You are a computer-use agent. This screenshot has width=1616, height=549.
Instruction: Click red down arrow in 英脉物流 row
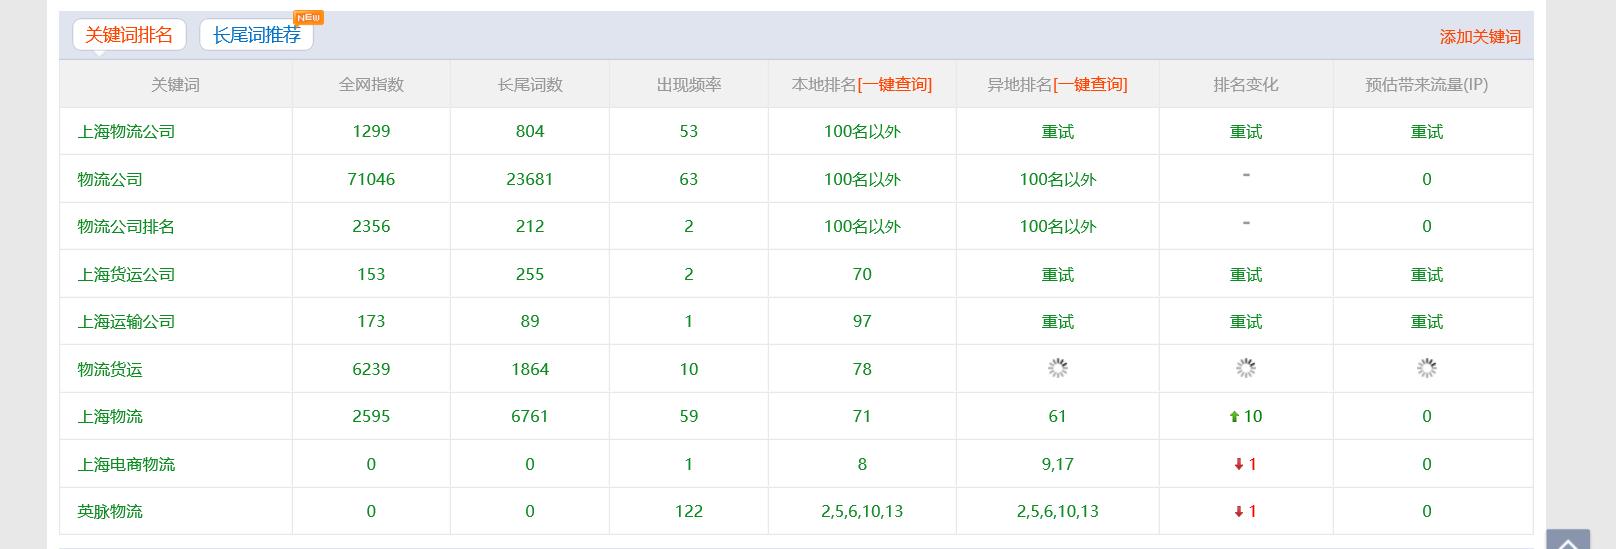[1238, 512]
